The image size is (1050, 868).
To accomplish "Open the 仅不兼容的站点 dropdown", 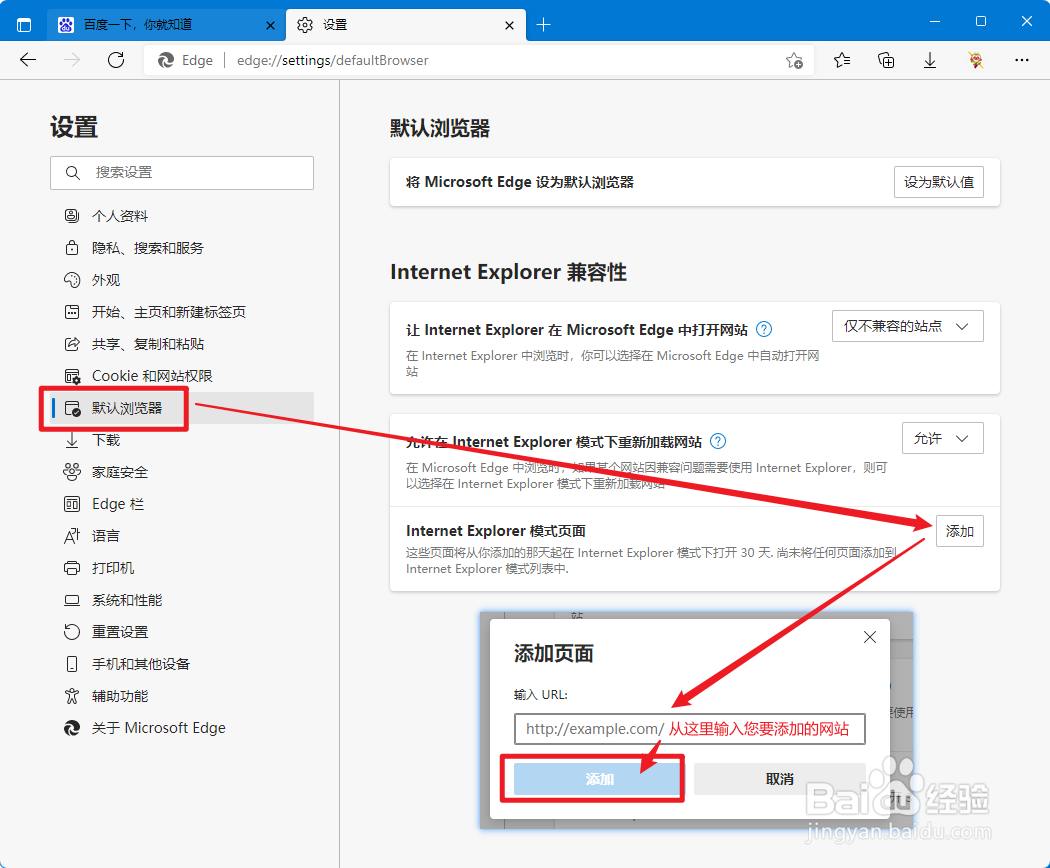I will [907, 325].
